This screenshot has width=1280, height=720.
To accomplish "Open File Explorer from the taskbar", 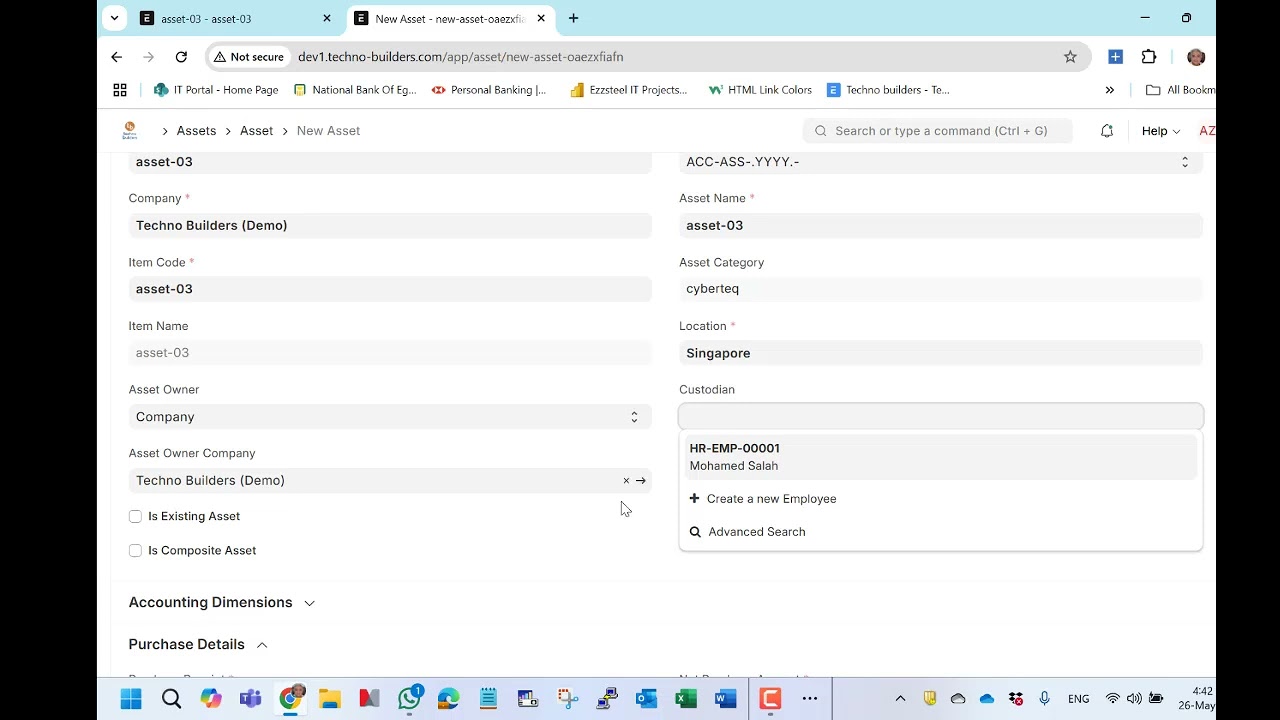I will [x=330, y=699].
